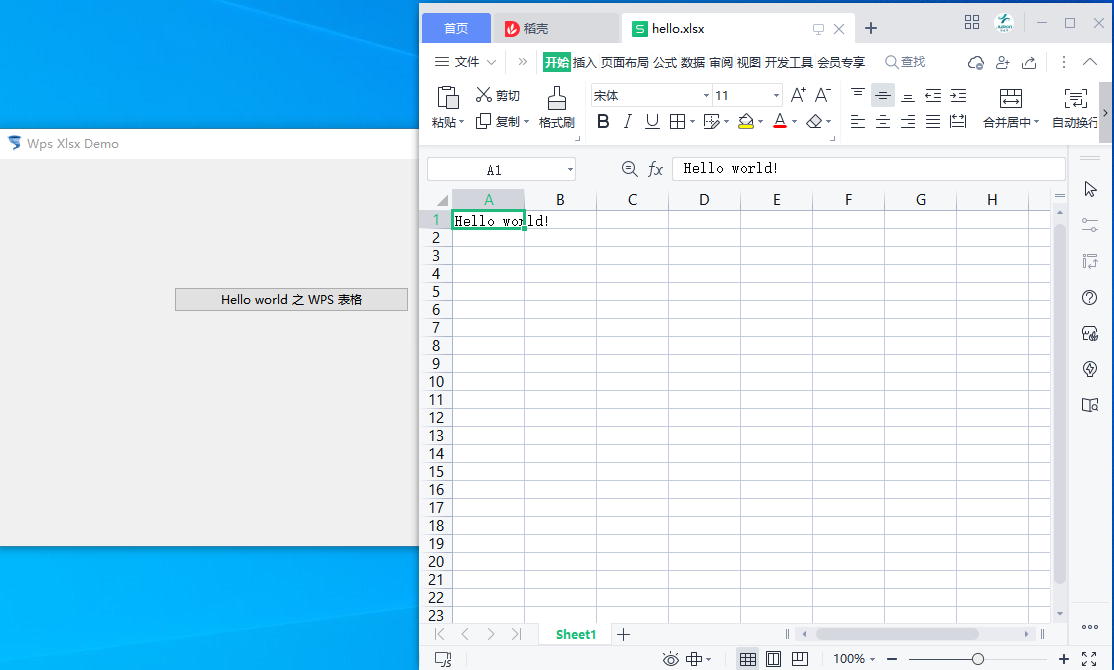Click the help question mark sidebar icon
1114x670 pixels.
[x=1089, y=298]
